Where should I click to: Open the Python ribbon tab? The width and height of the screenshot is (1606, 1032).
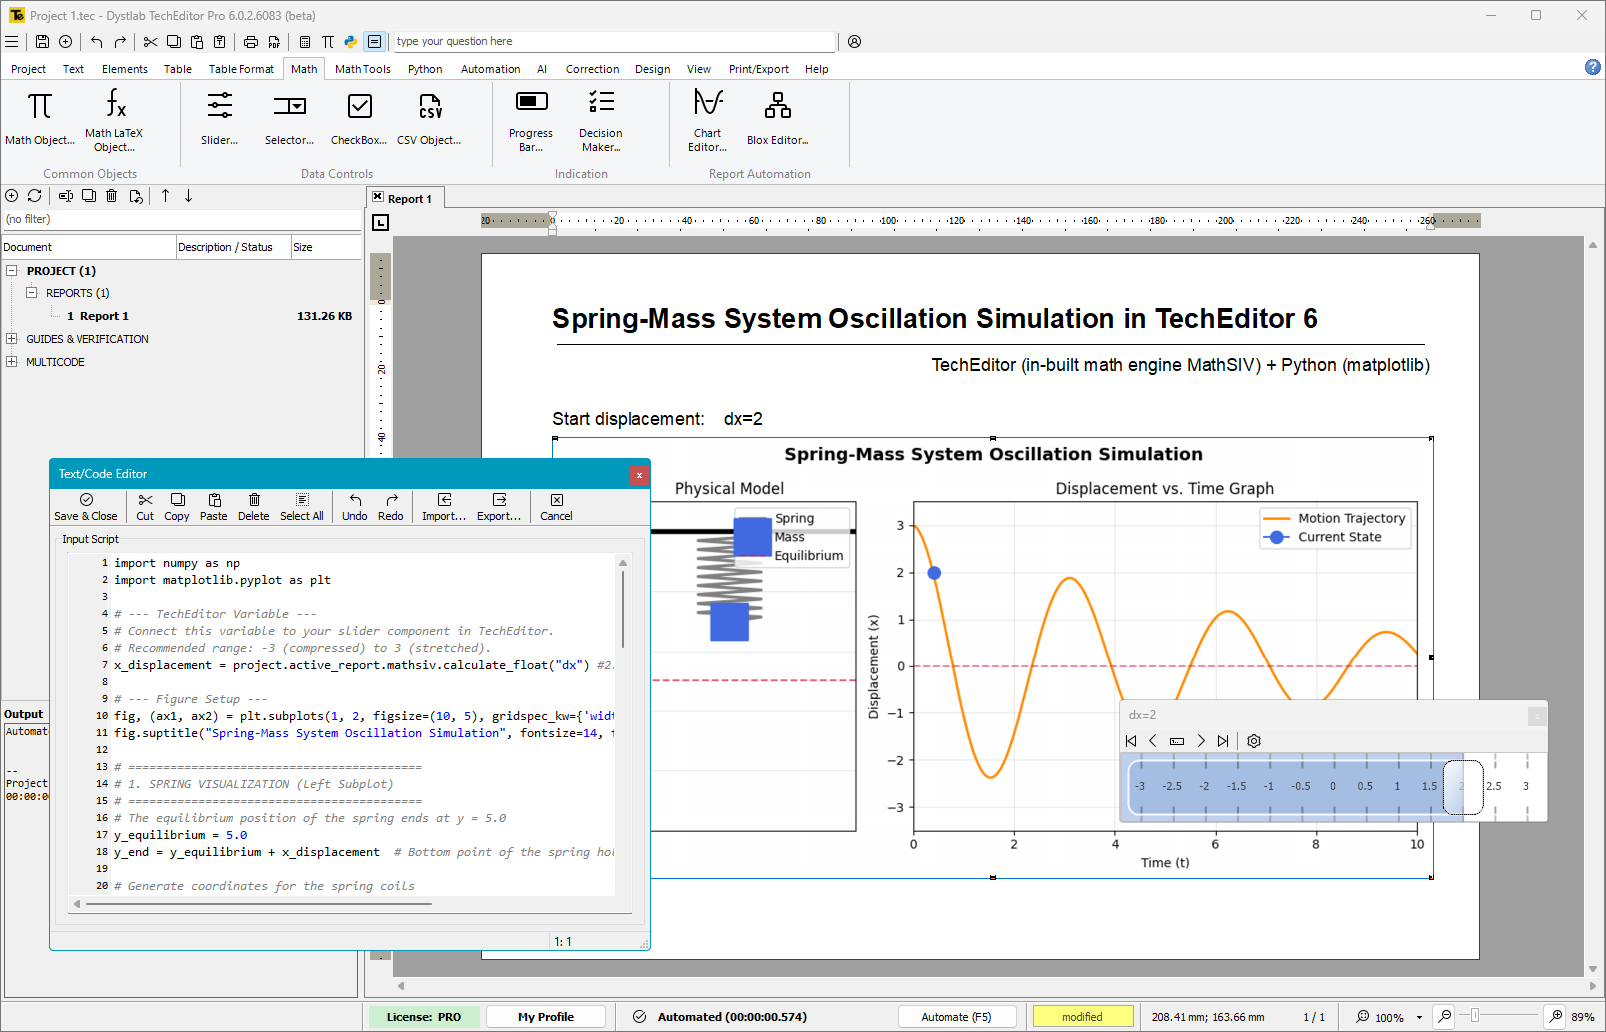pos(425,69)
